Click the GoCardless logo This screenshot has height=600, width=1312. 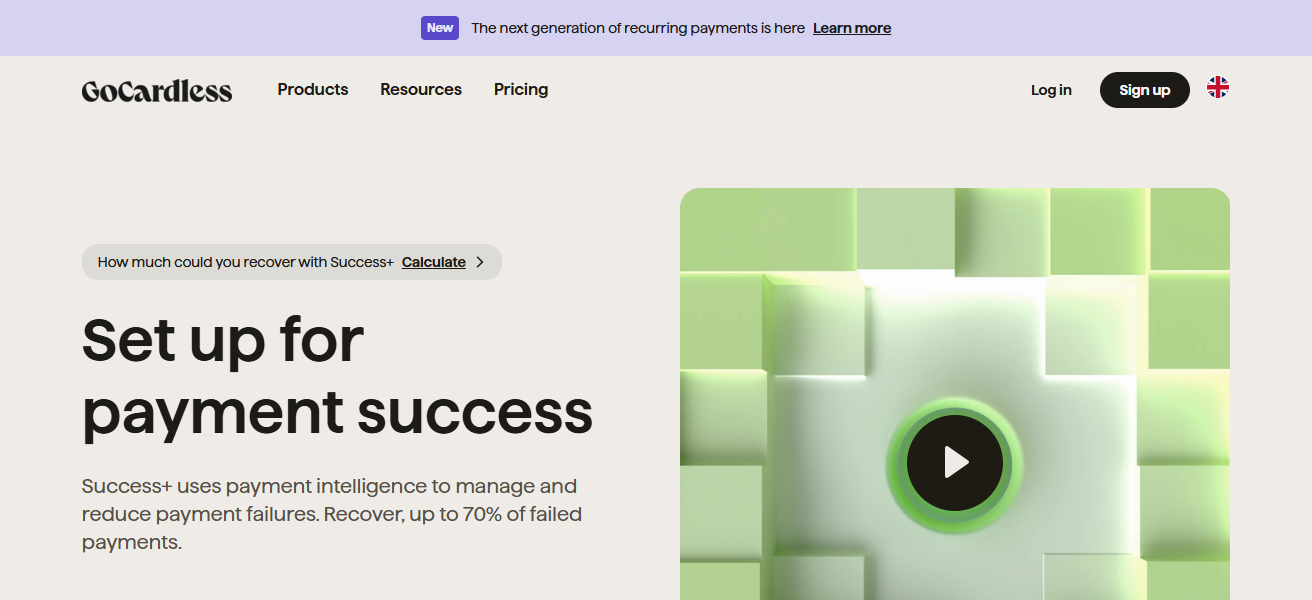click(x=156, y=90)
